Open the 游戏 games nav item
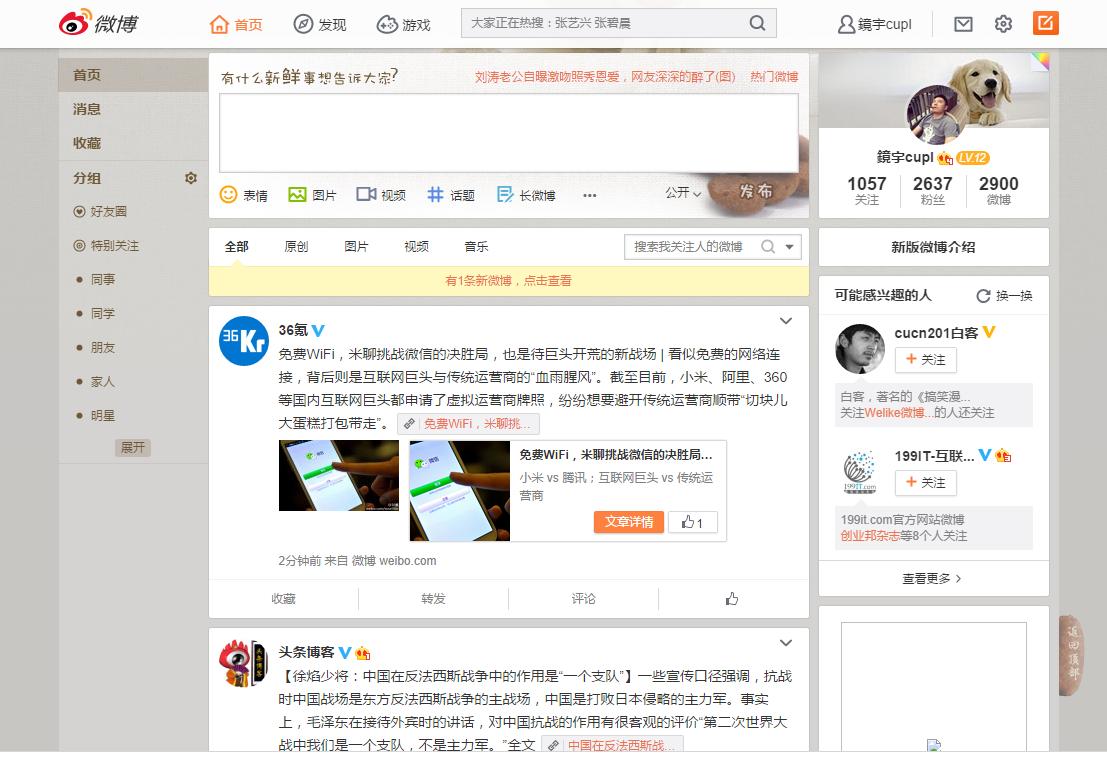Viewport: 1107px width, 761px height. click(x=403, y=25)
